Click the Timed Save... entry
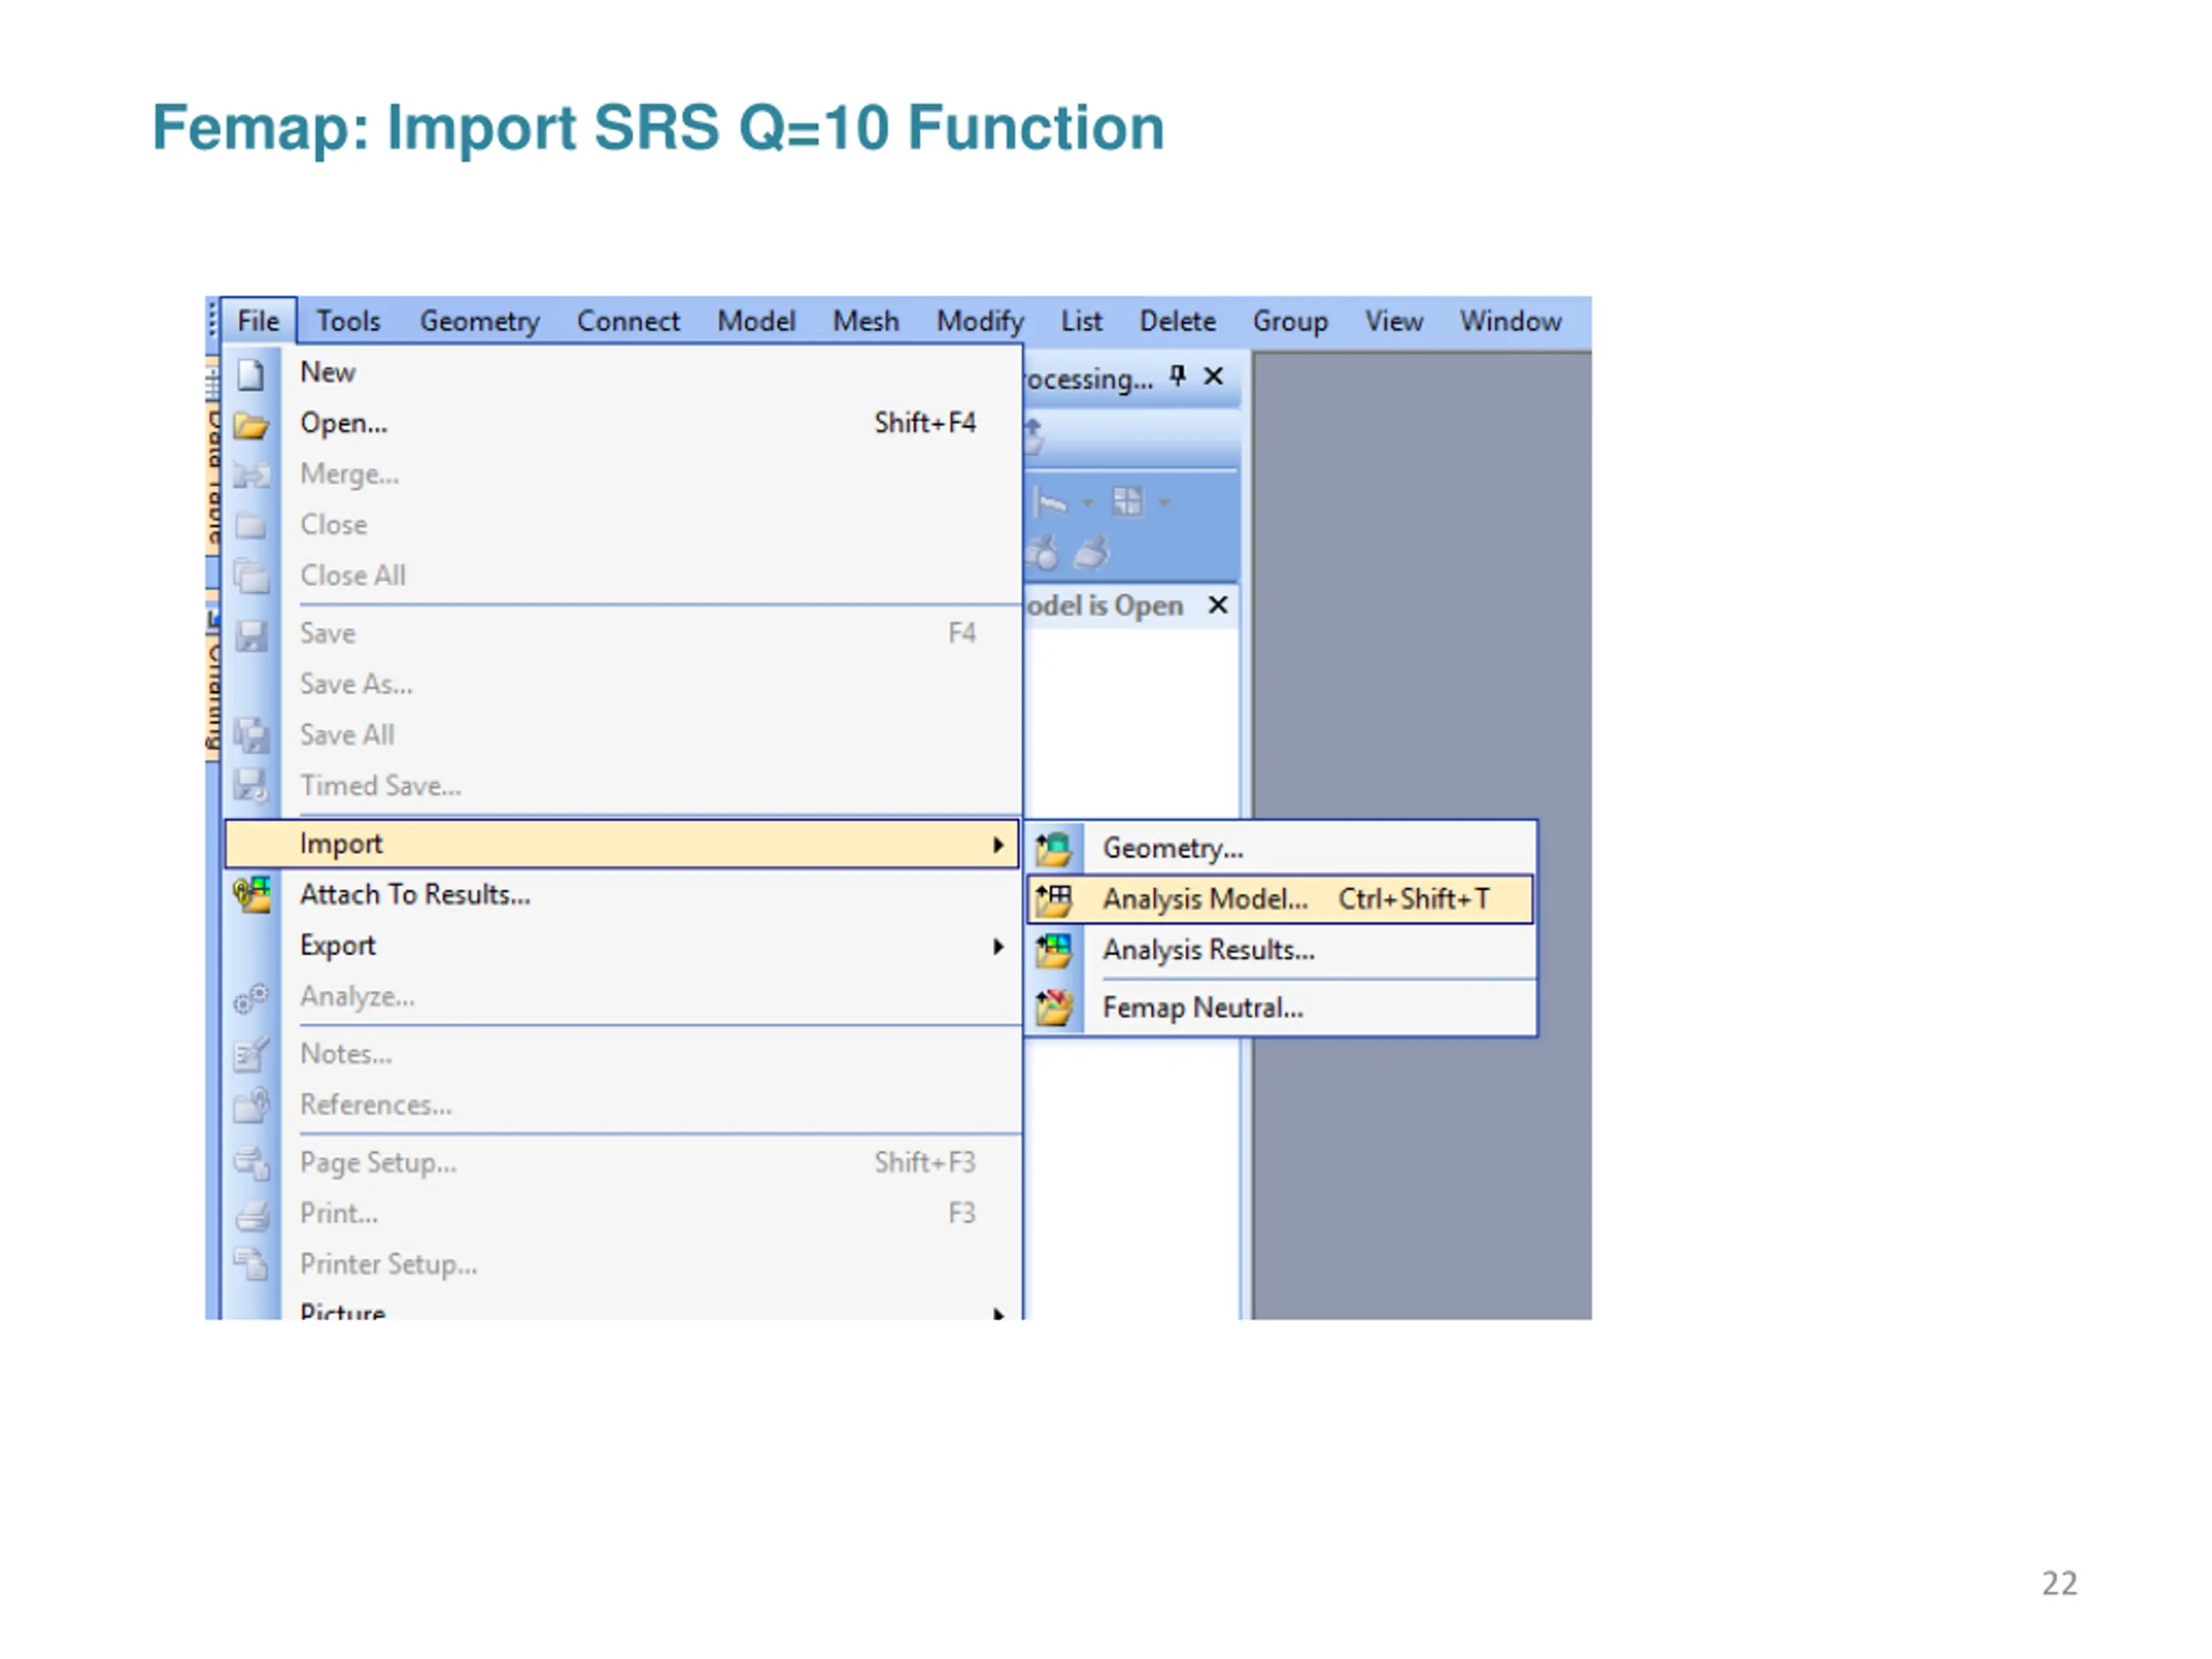 pos(622,786)
